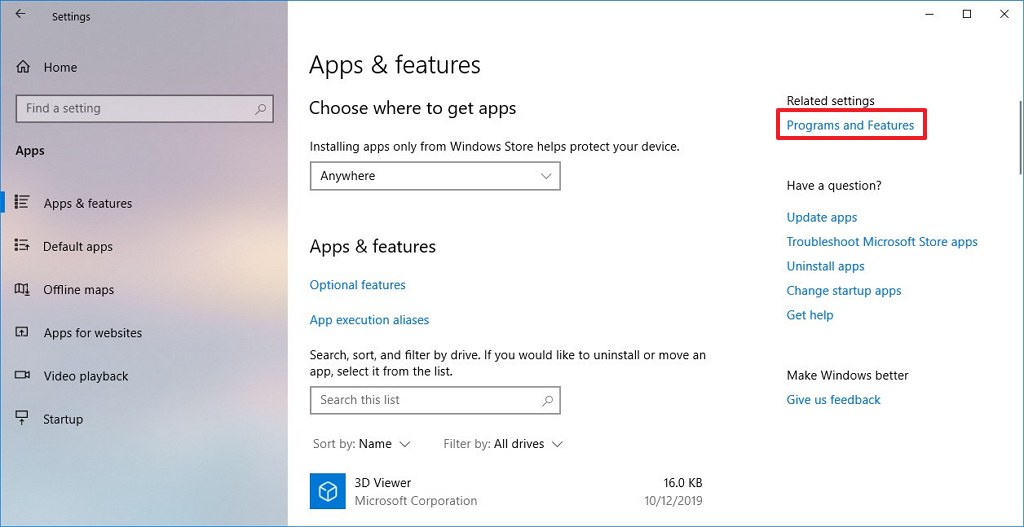Click the Apps for websites icon
Viewport: 1024px width, 527px height.
point(22,332)
